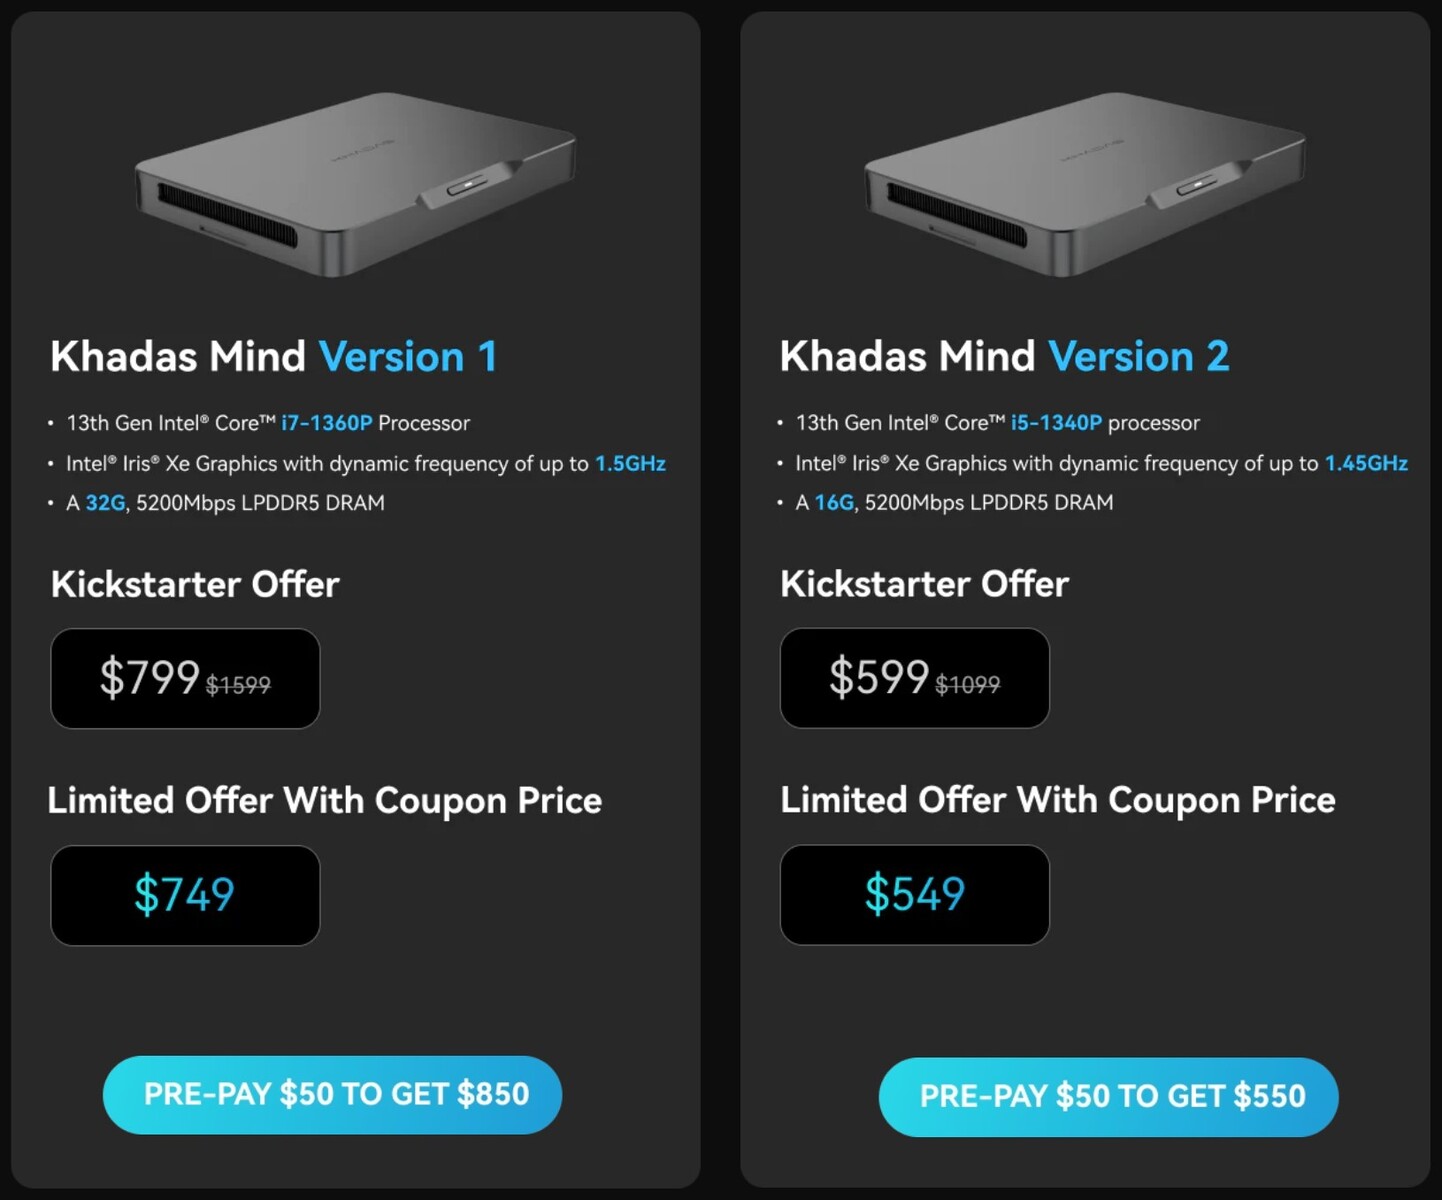This screenshot has height=1200, width=1442.
Task: Click the i5-1340P processor highlight
Action: [1056, 423]
